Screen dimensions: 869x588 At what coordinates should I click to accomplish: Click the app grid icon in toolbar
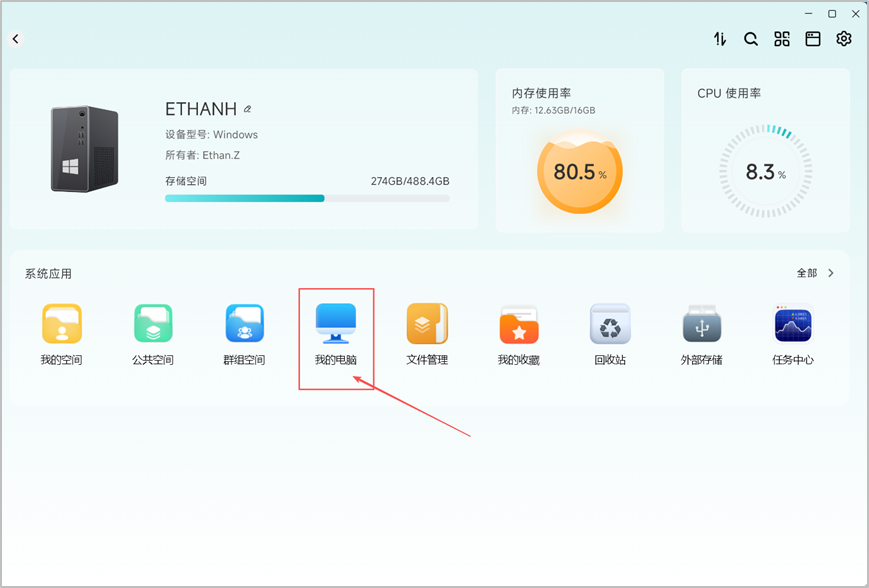[782, 39]
